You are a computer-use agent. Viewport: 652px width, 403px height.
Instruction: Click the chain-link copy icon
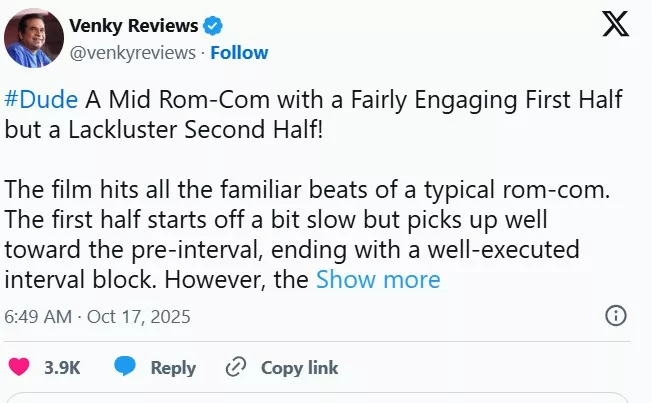click(236, 367)
